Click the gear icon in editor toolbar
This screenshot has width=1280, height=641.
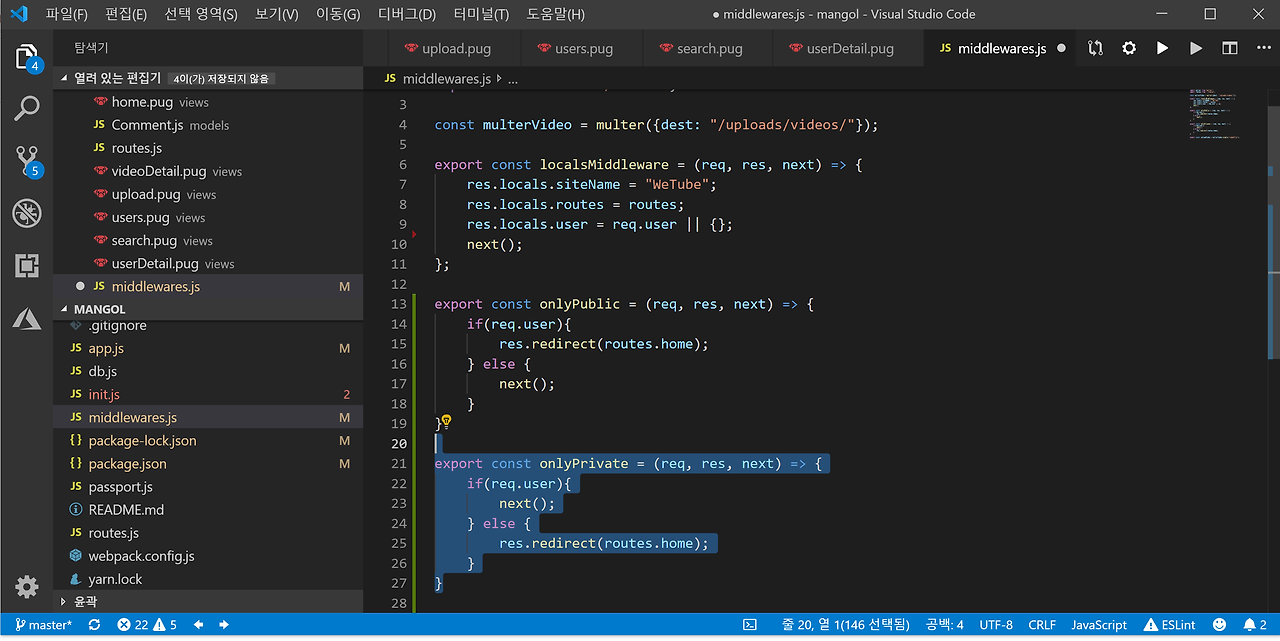tap(1129, 48)
